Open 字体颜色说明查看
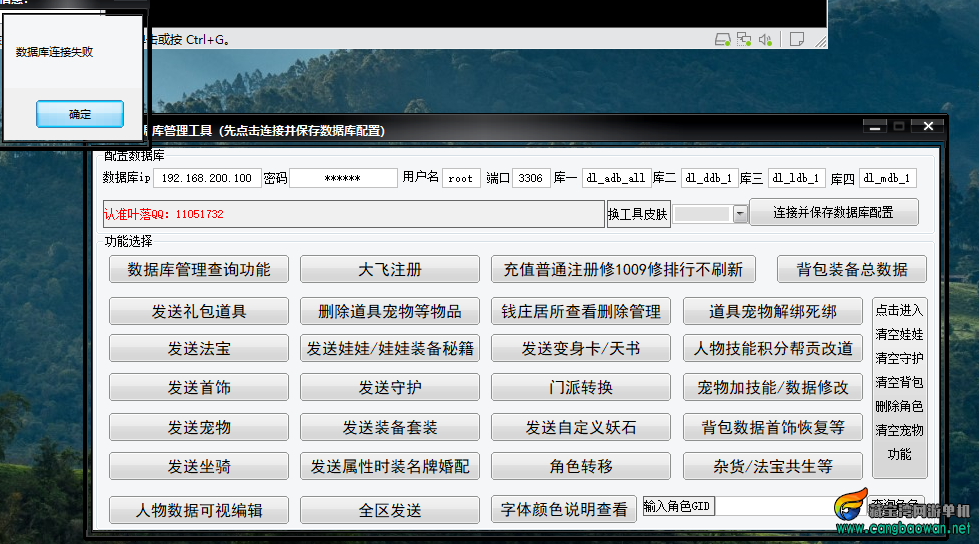Image resolution: width=979 pixels, height=544 pixels. click(564, 510)
